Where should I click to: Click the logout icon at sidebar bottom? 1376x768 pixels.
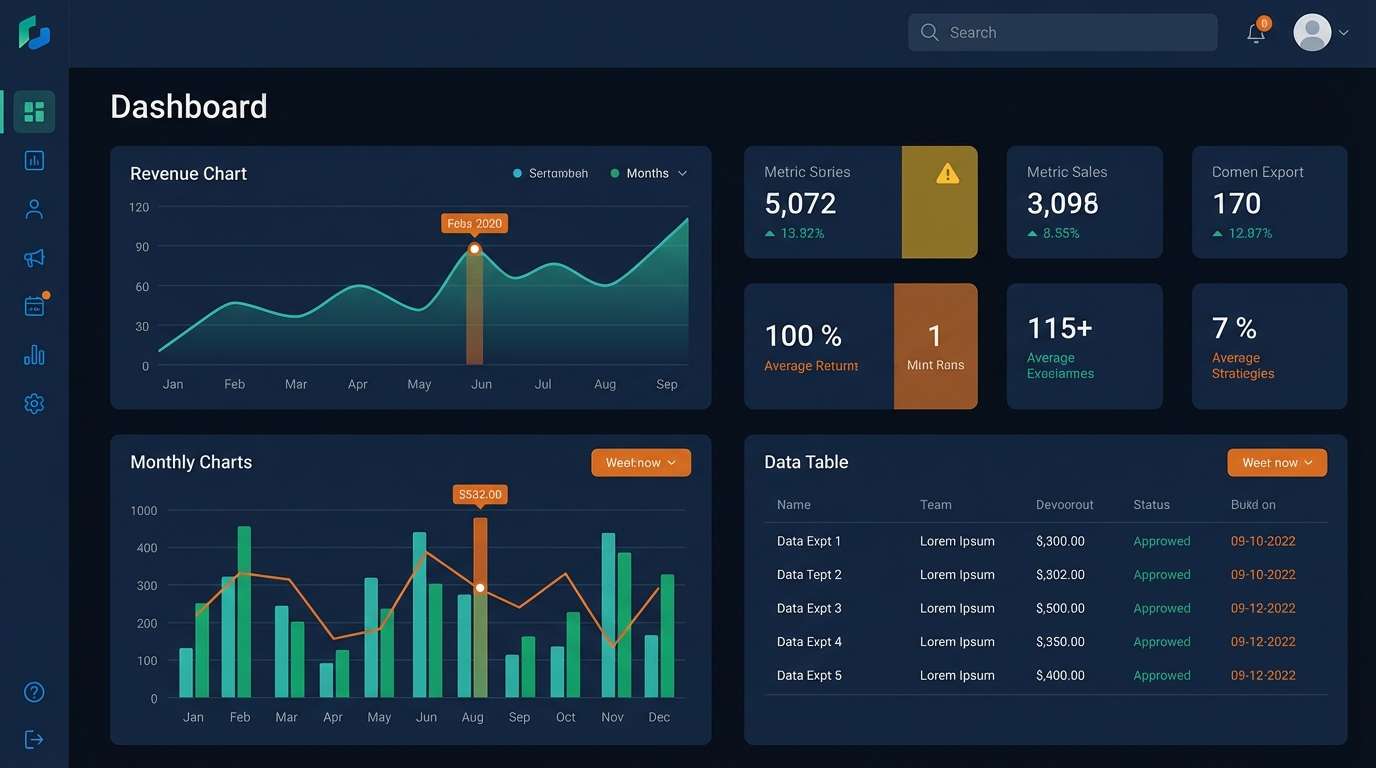click(x=33, y=739)
